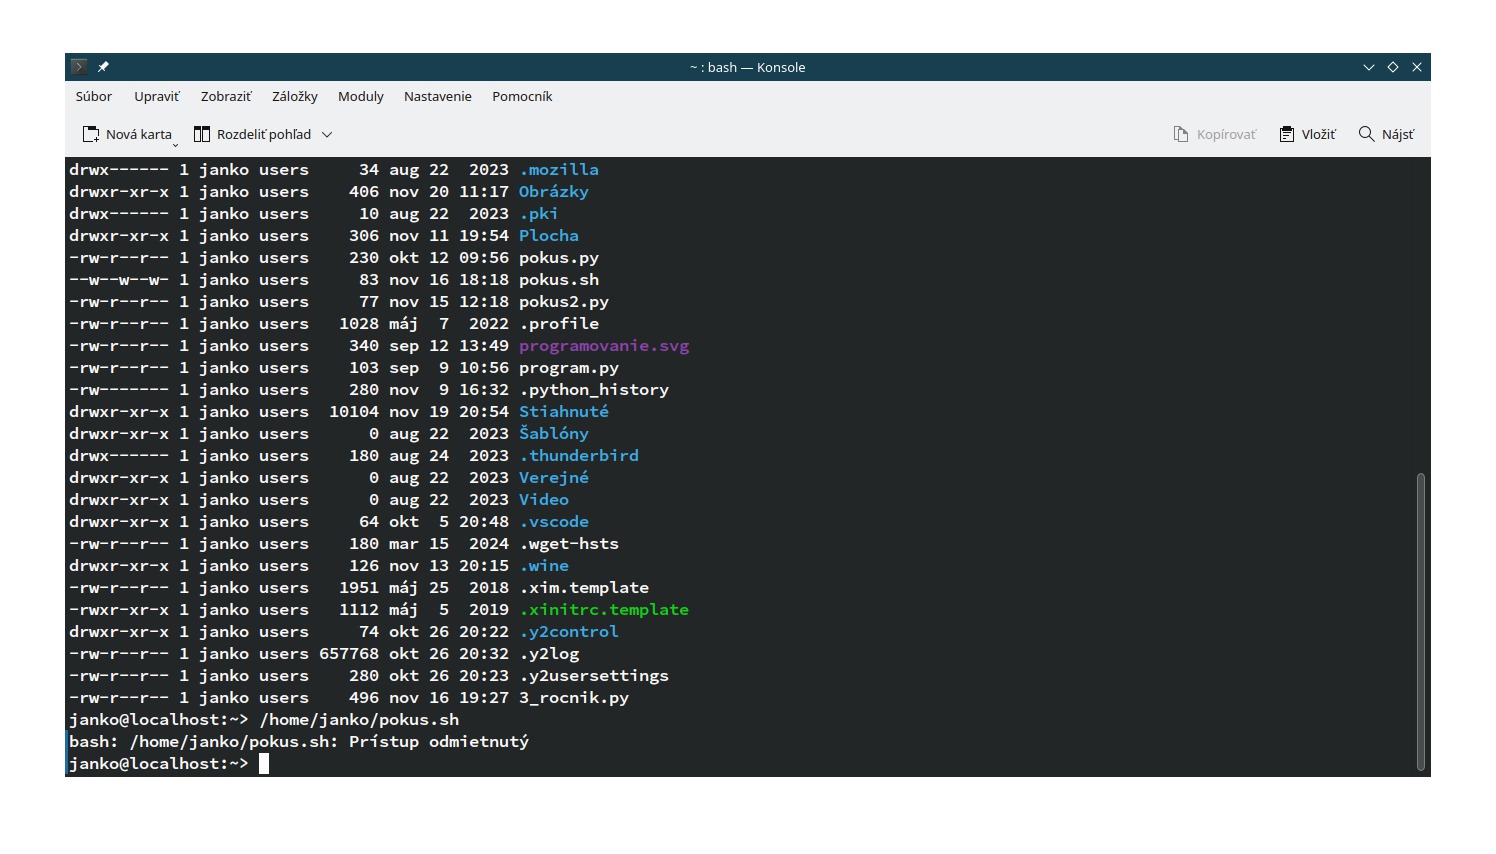Click the "Prístup odmietnutý" error message
Screen dimensions: 1496x854
pos(439,742)
